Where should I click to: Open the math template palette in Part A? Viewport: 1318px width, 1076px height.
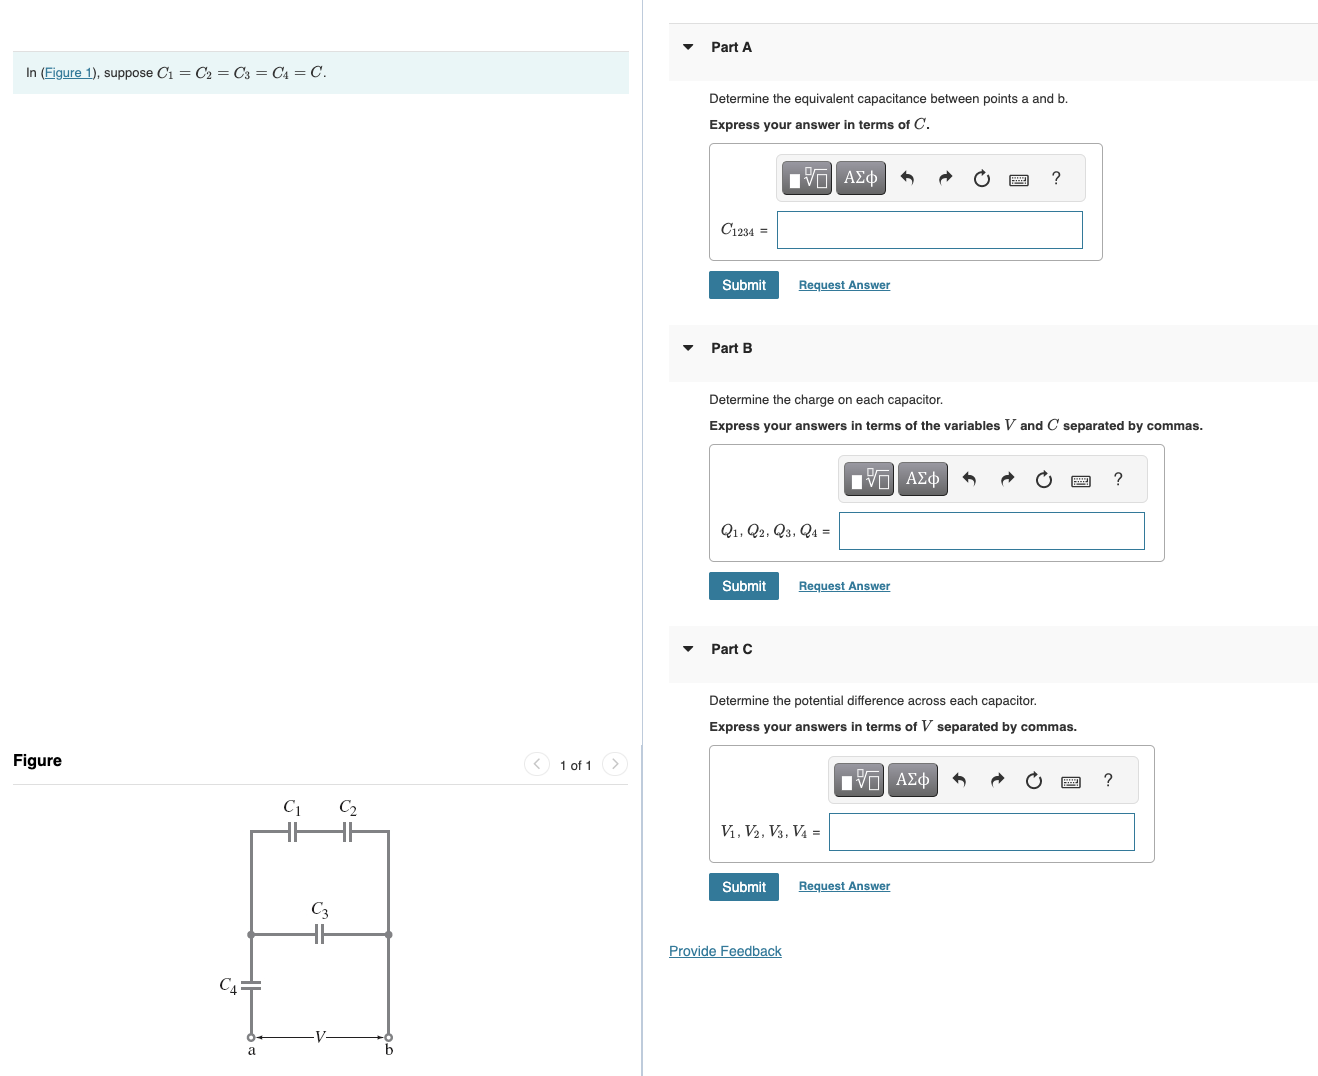tap(806, 177)
